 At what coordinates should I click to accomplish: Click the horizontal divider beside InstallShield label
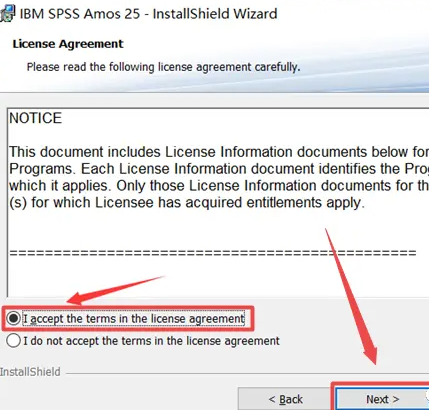click(247, 373)
